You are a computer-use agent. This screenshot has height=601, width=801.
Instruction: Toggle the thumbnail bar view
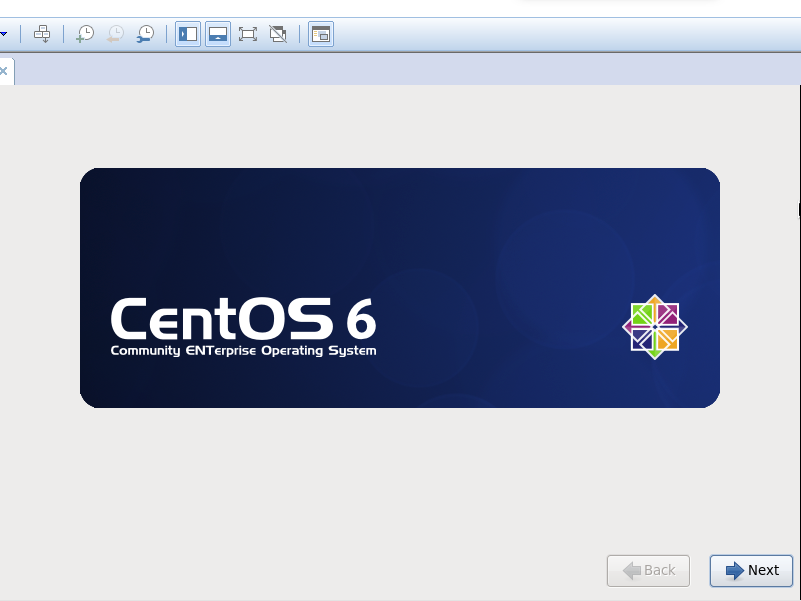[218, 34]
